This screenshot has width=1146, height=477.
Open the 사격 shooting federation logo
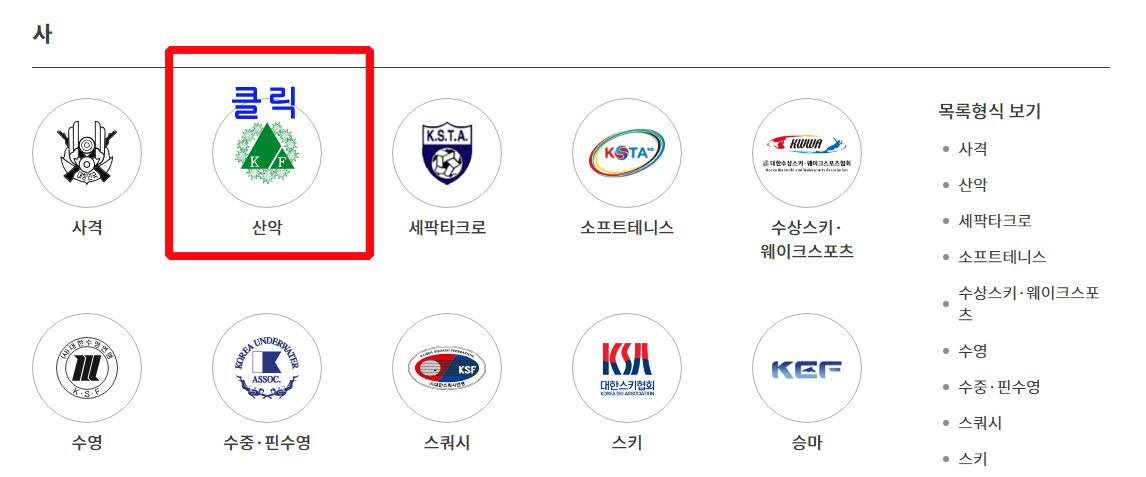pyautogui.click(x=87, y=153)
